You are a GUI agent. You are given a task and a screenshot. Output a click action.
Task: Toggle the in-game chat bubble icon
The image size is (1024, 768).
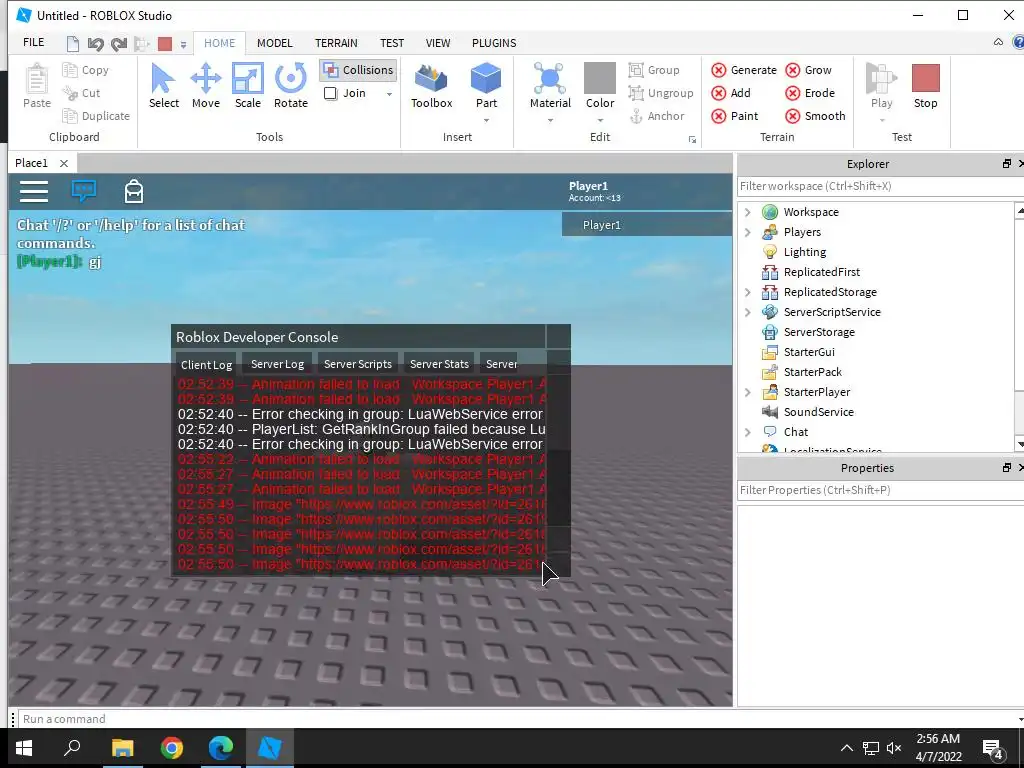[84, 191]
